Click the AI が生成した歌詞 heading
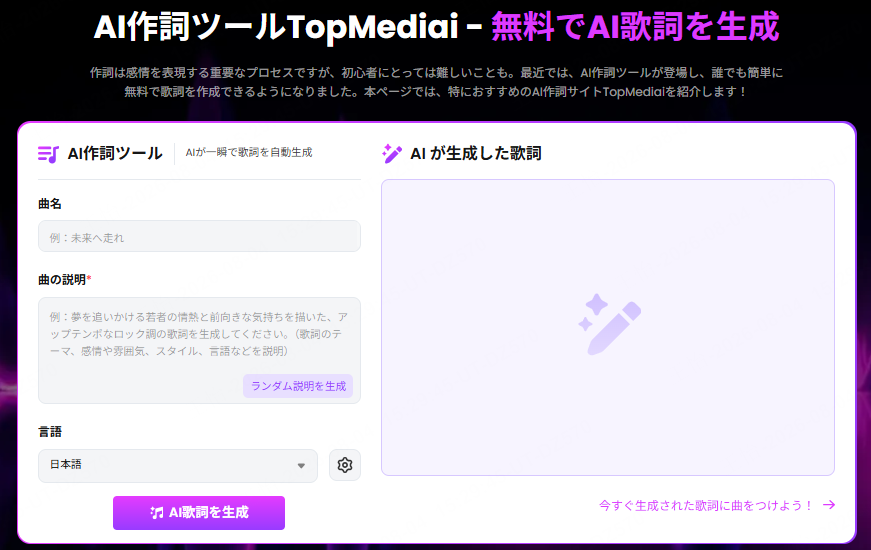Image resolution: width=871 pixels, height=550 pixels. (x=476, y=153)
